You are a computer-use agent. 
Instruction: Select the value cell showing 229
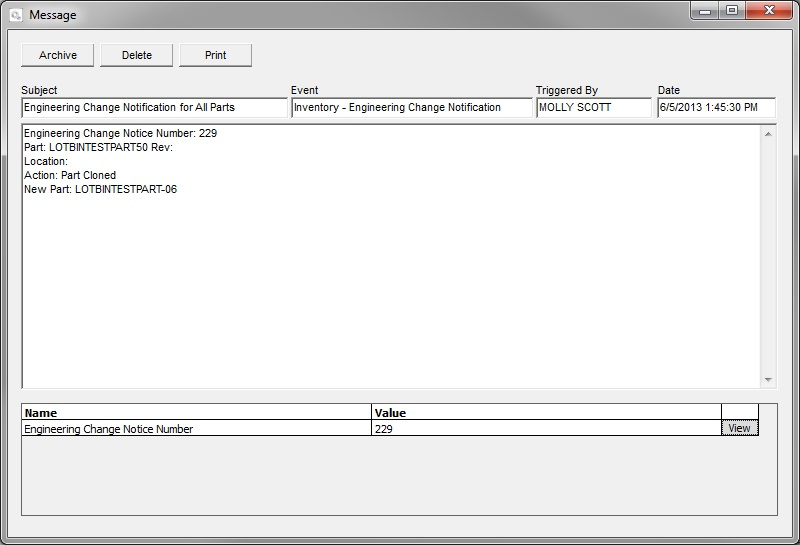pos(546,428)
